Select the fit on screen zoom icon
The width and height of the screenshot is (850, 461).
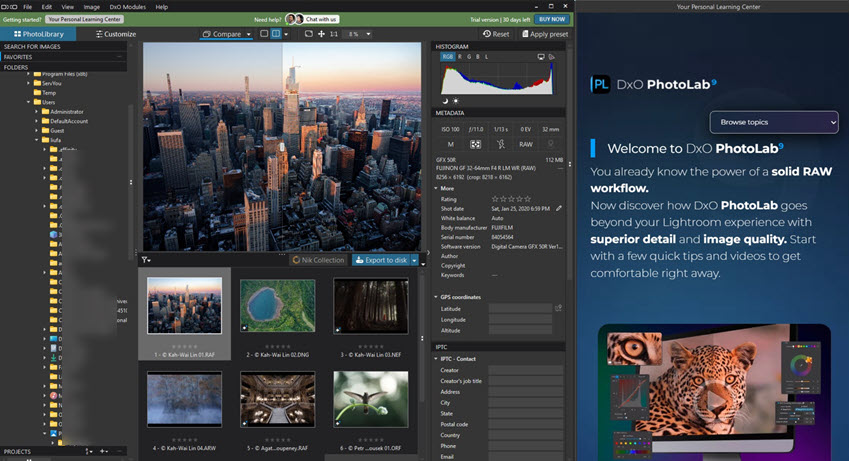[x=308, y=34]
